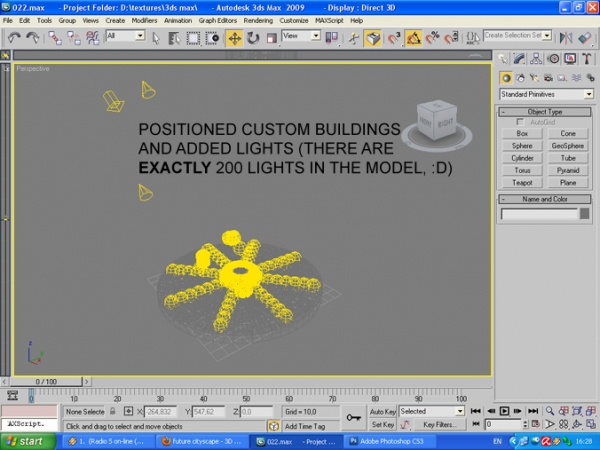This screenshot has width=600, height=450.
Task: Open the Animation menu
Action: 178,20
